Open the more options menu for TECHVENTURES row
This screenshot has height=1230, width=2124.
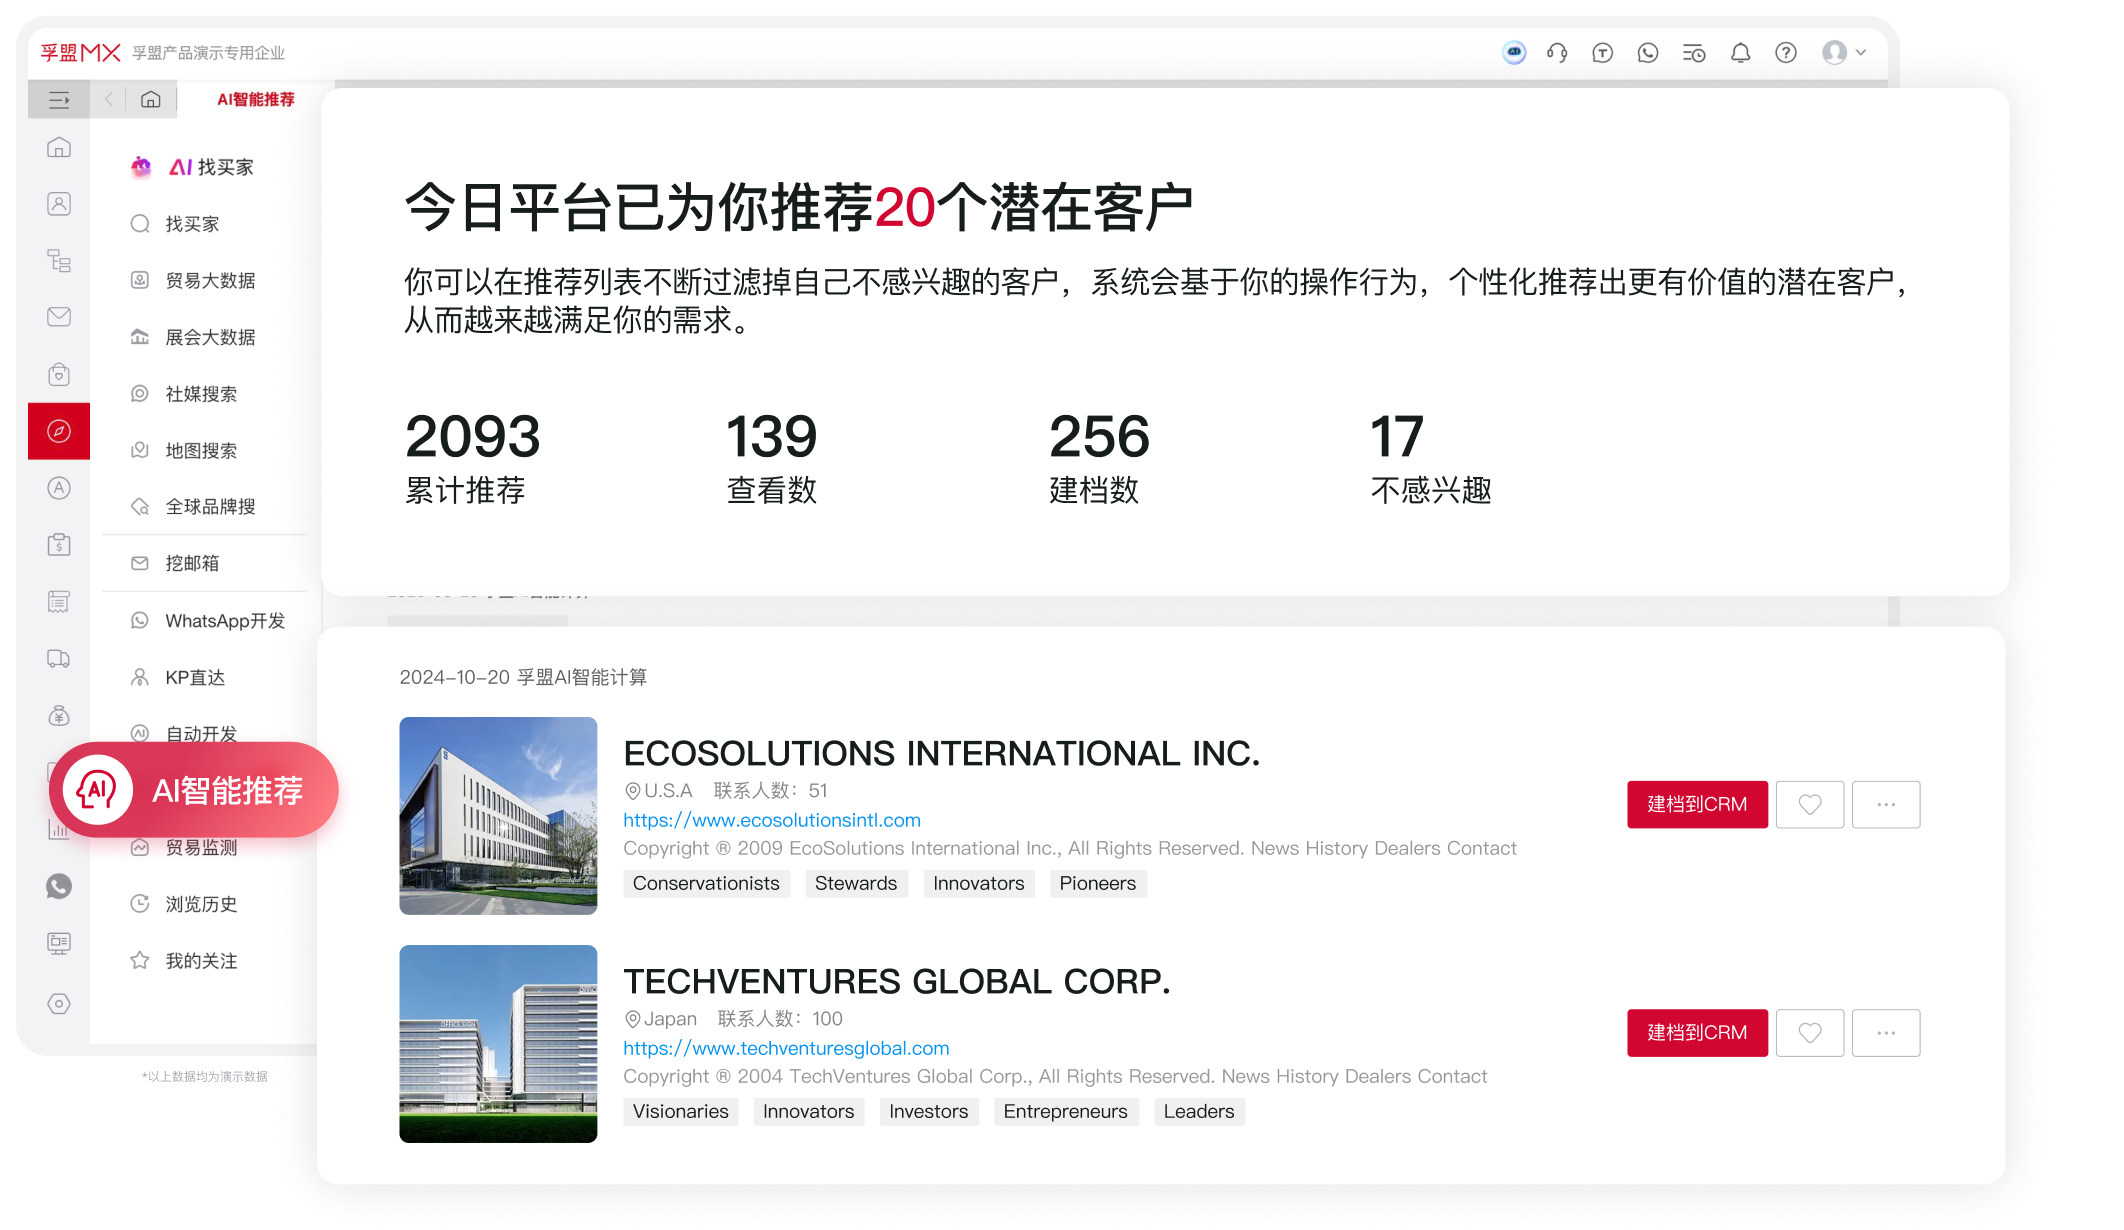1886,1032
